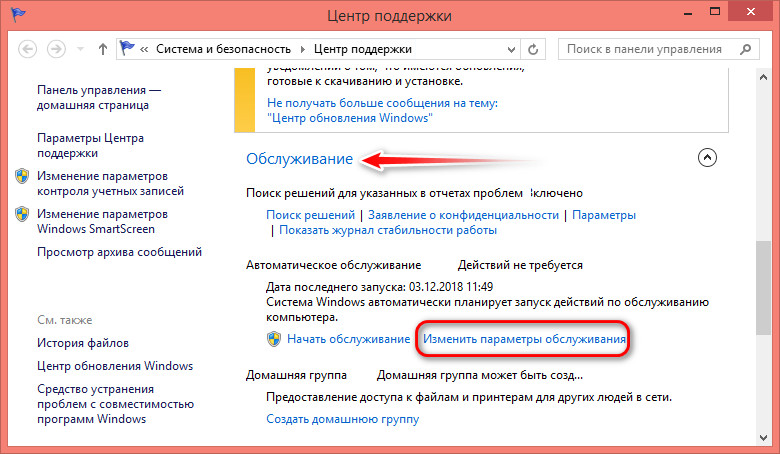
Task: Click Создать домашнюю группу link
Action: pyautogui.click(x=343, y=419)
